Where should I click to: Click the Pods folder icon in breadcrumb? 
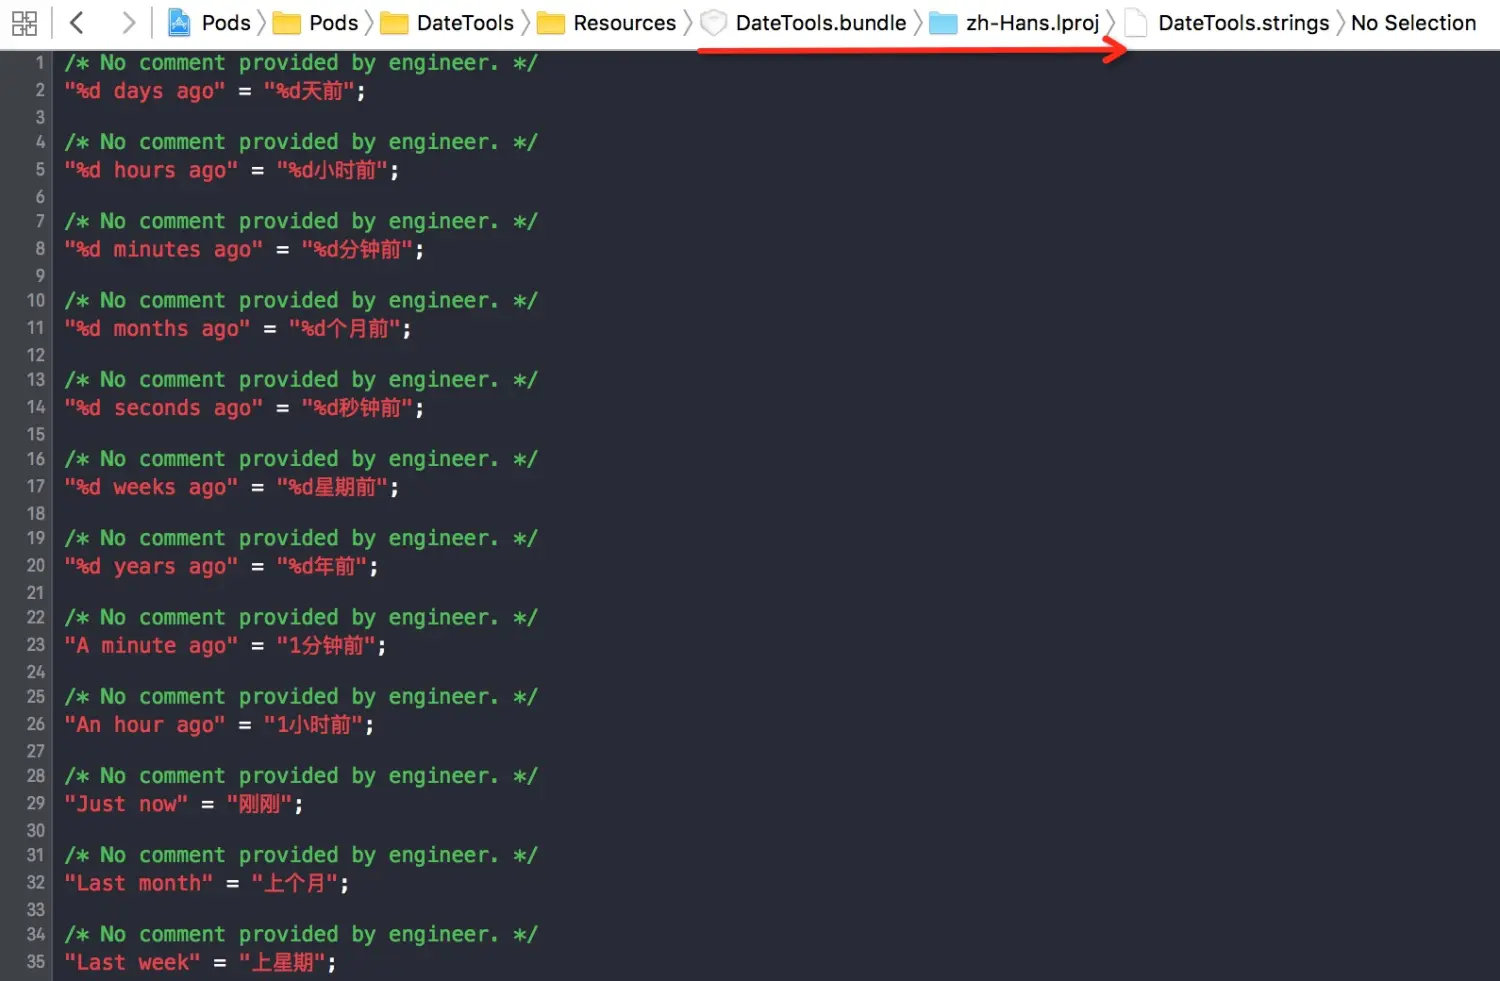287,23
